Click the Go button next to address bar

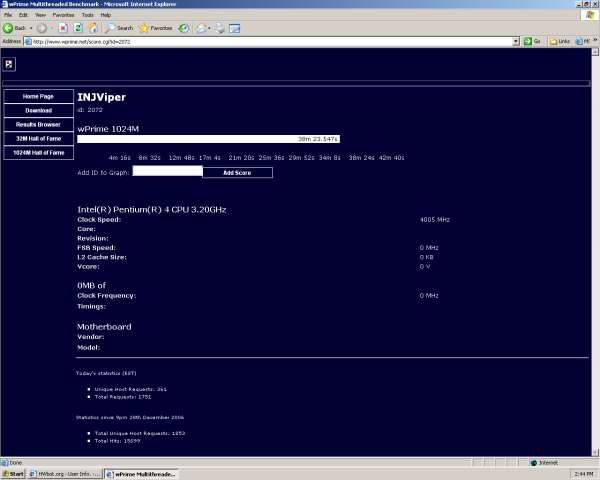coord(532,41)
